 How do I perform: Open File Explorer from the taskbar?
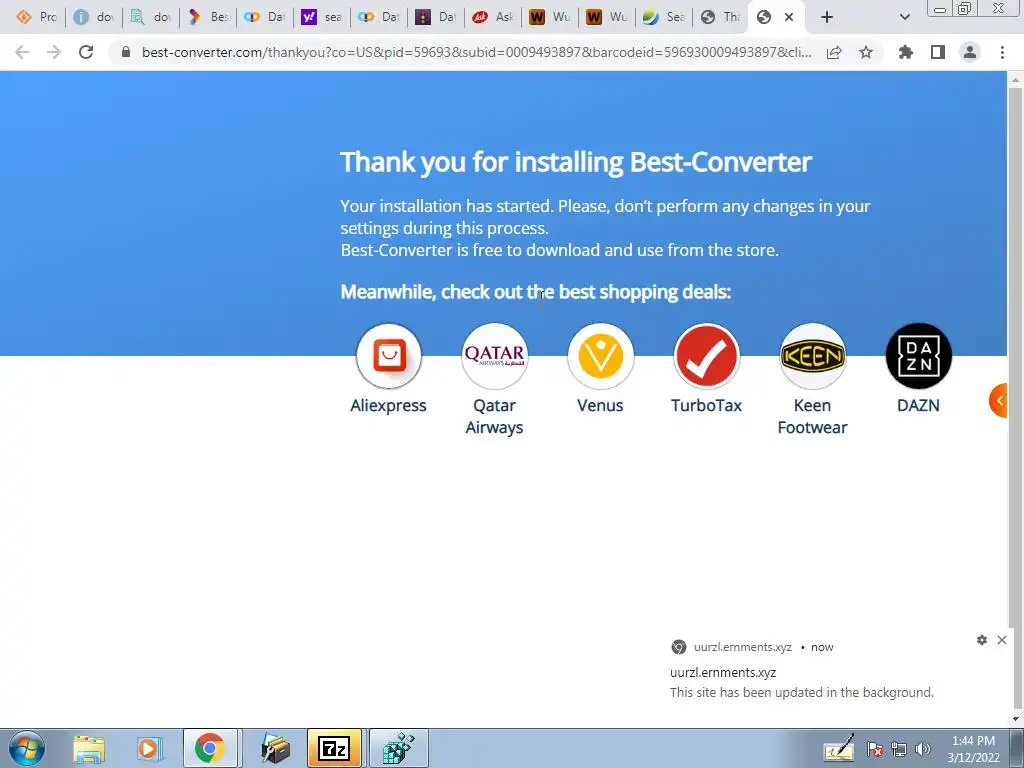[89, 748]
